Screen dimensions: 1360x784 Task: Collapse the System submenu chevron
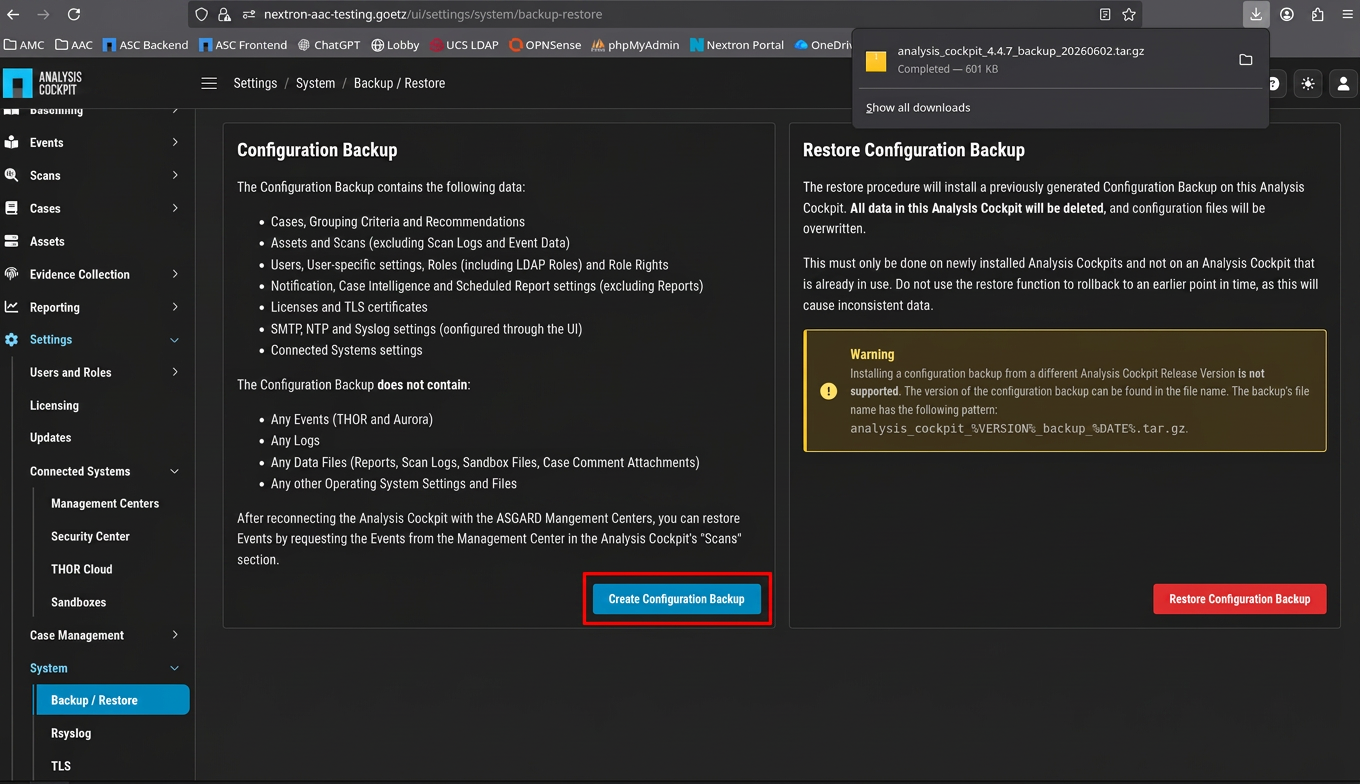click(175, 668)
